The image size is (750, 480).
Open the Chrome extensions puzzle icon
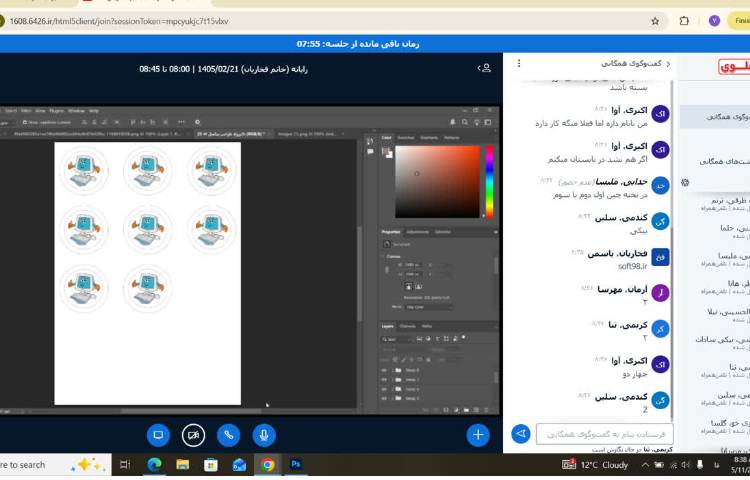[684, 21]
